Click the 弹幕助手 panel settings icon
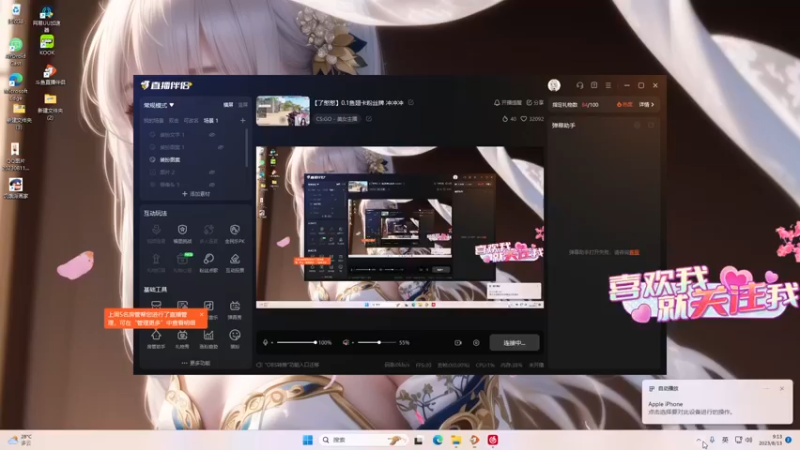The image size is (800, 450). pos(637,125)
